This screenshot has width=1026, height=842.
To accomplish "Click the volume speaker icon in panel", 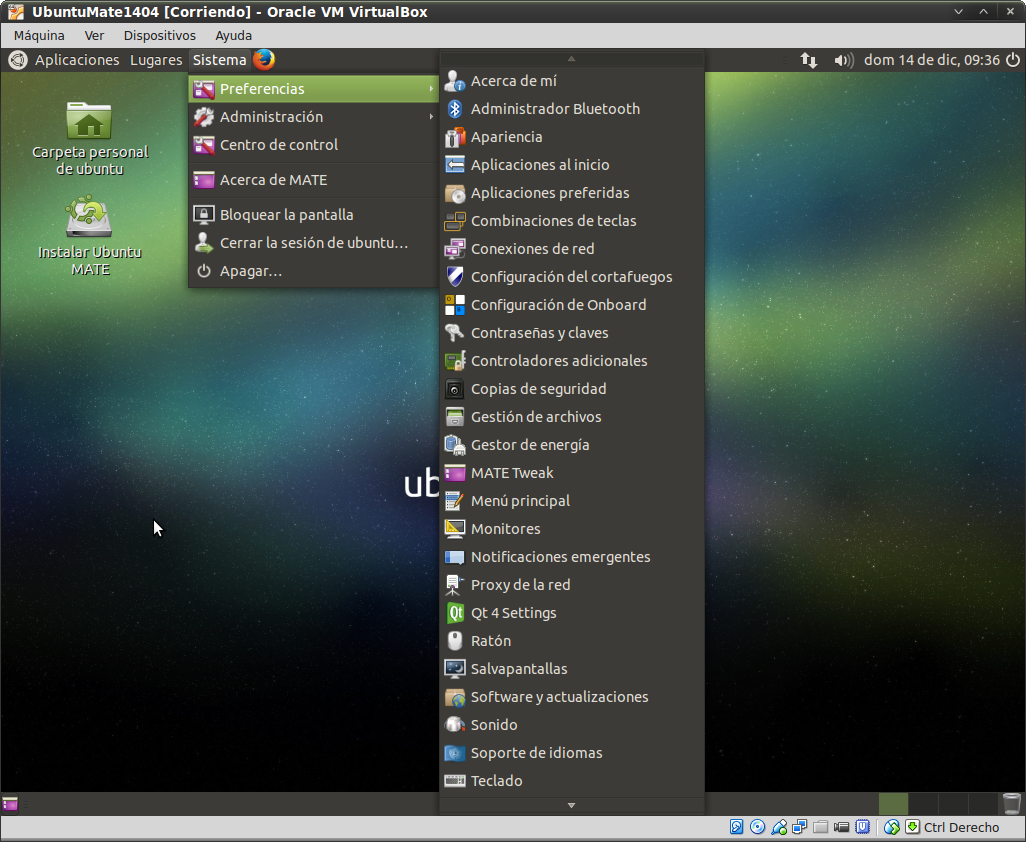I will tap(843, 60).
